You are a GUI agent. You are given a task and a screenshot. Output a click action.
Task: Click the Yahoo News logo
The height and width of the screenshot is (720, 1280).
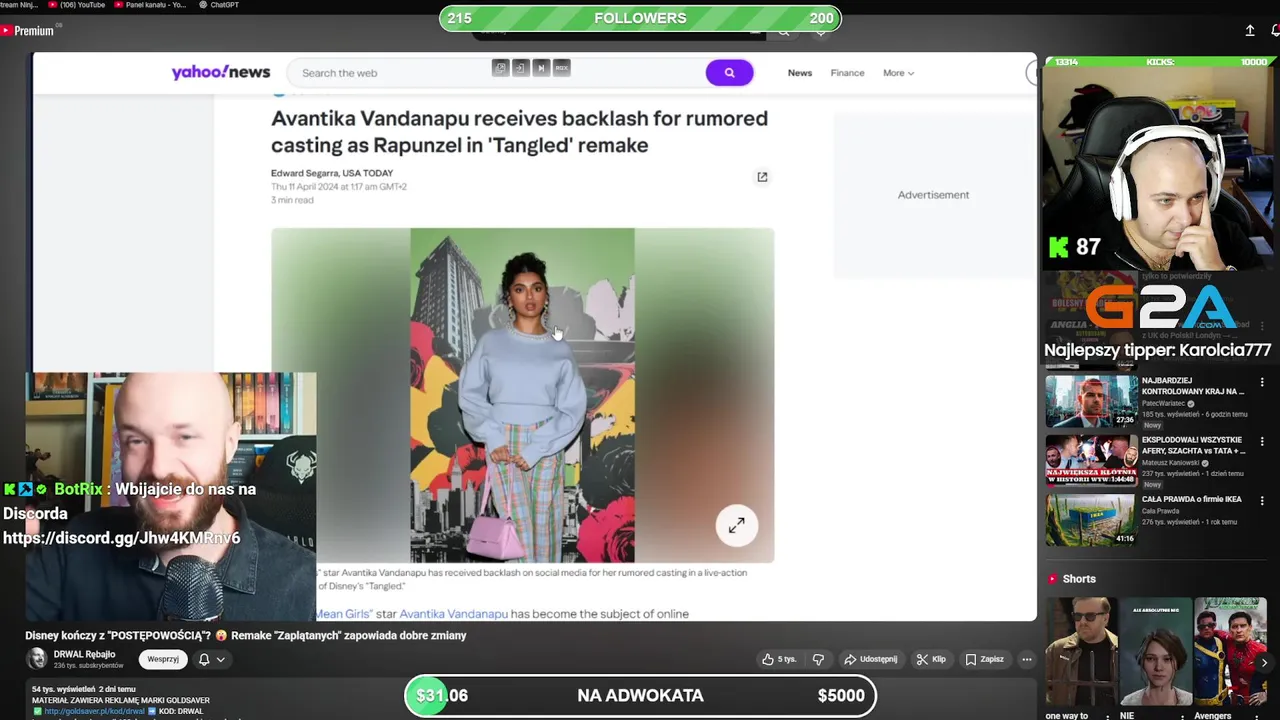[x=220, y=72]
